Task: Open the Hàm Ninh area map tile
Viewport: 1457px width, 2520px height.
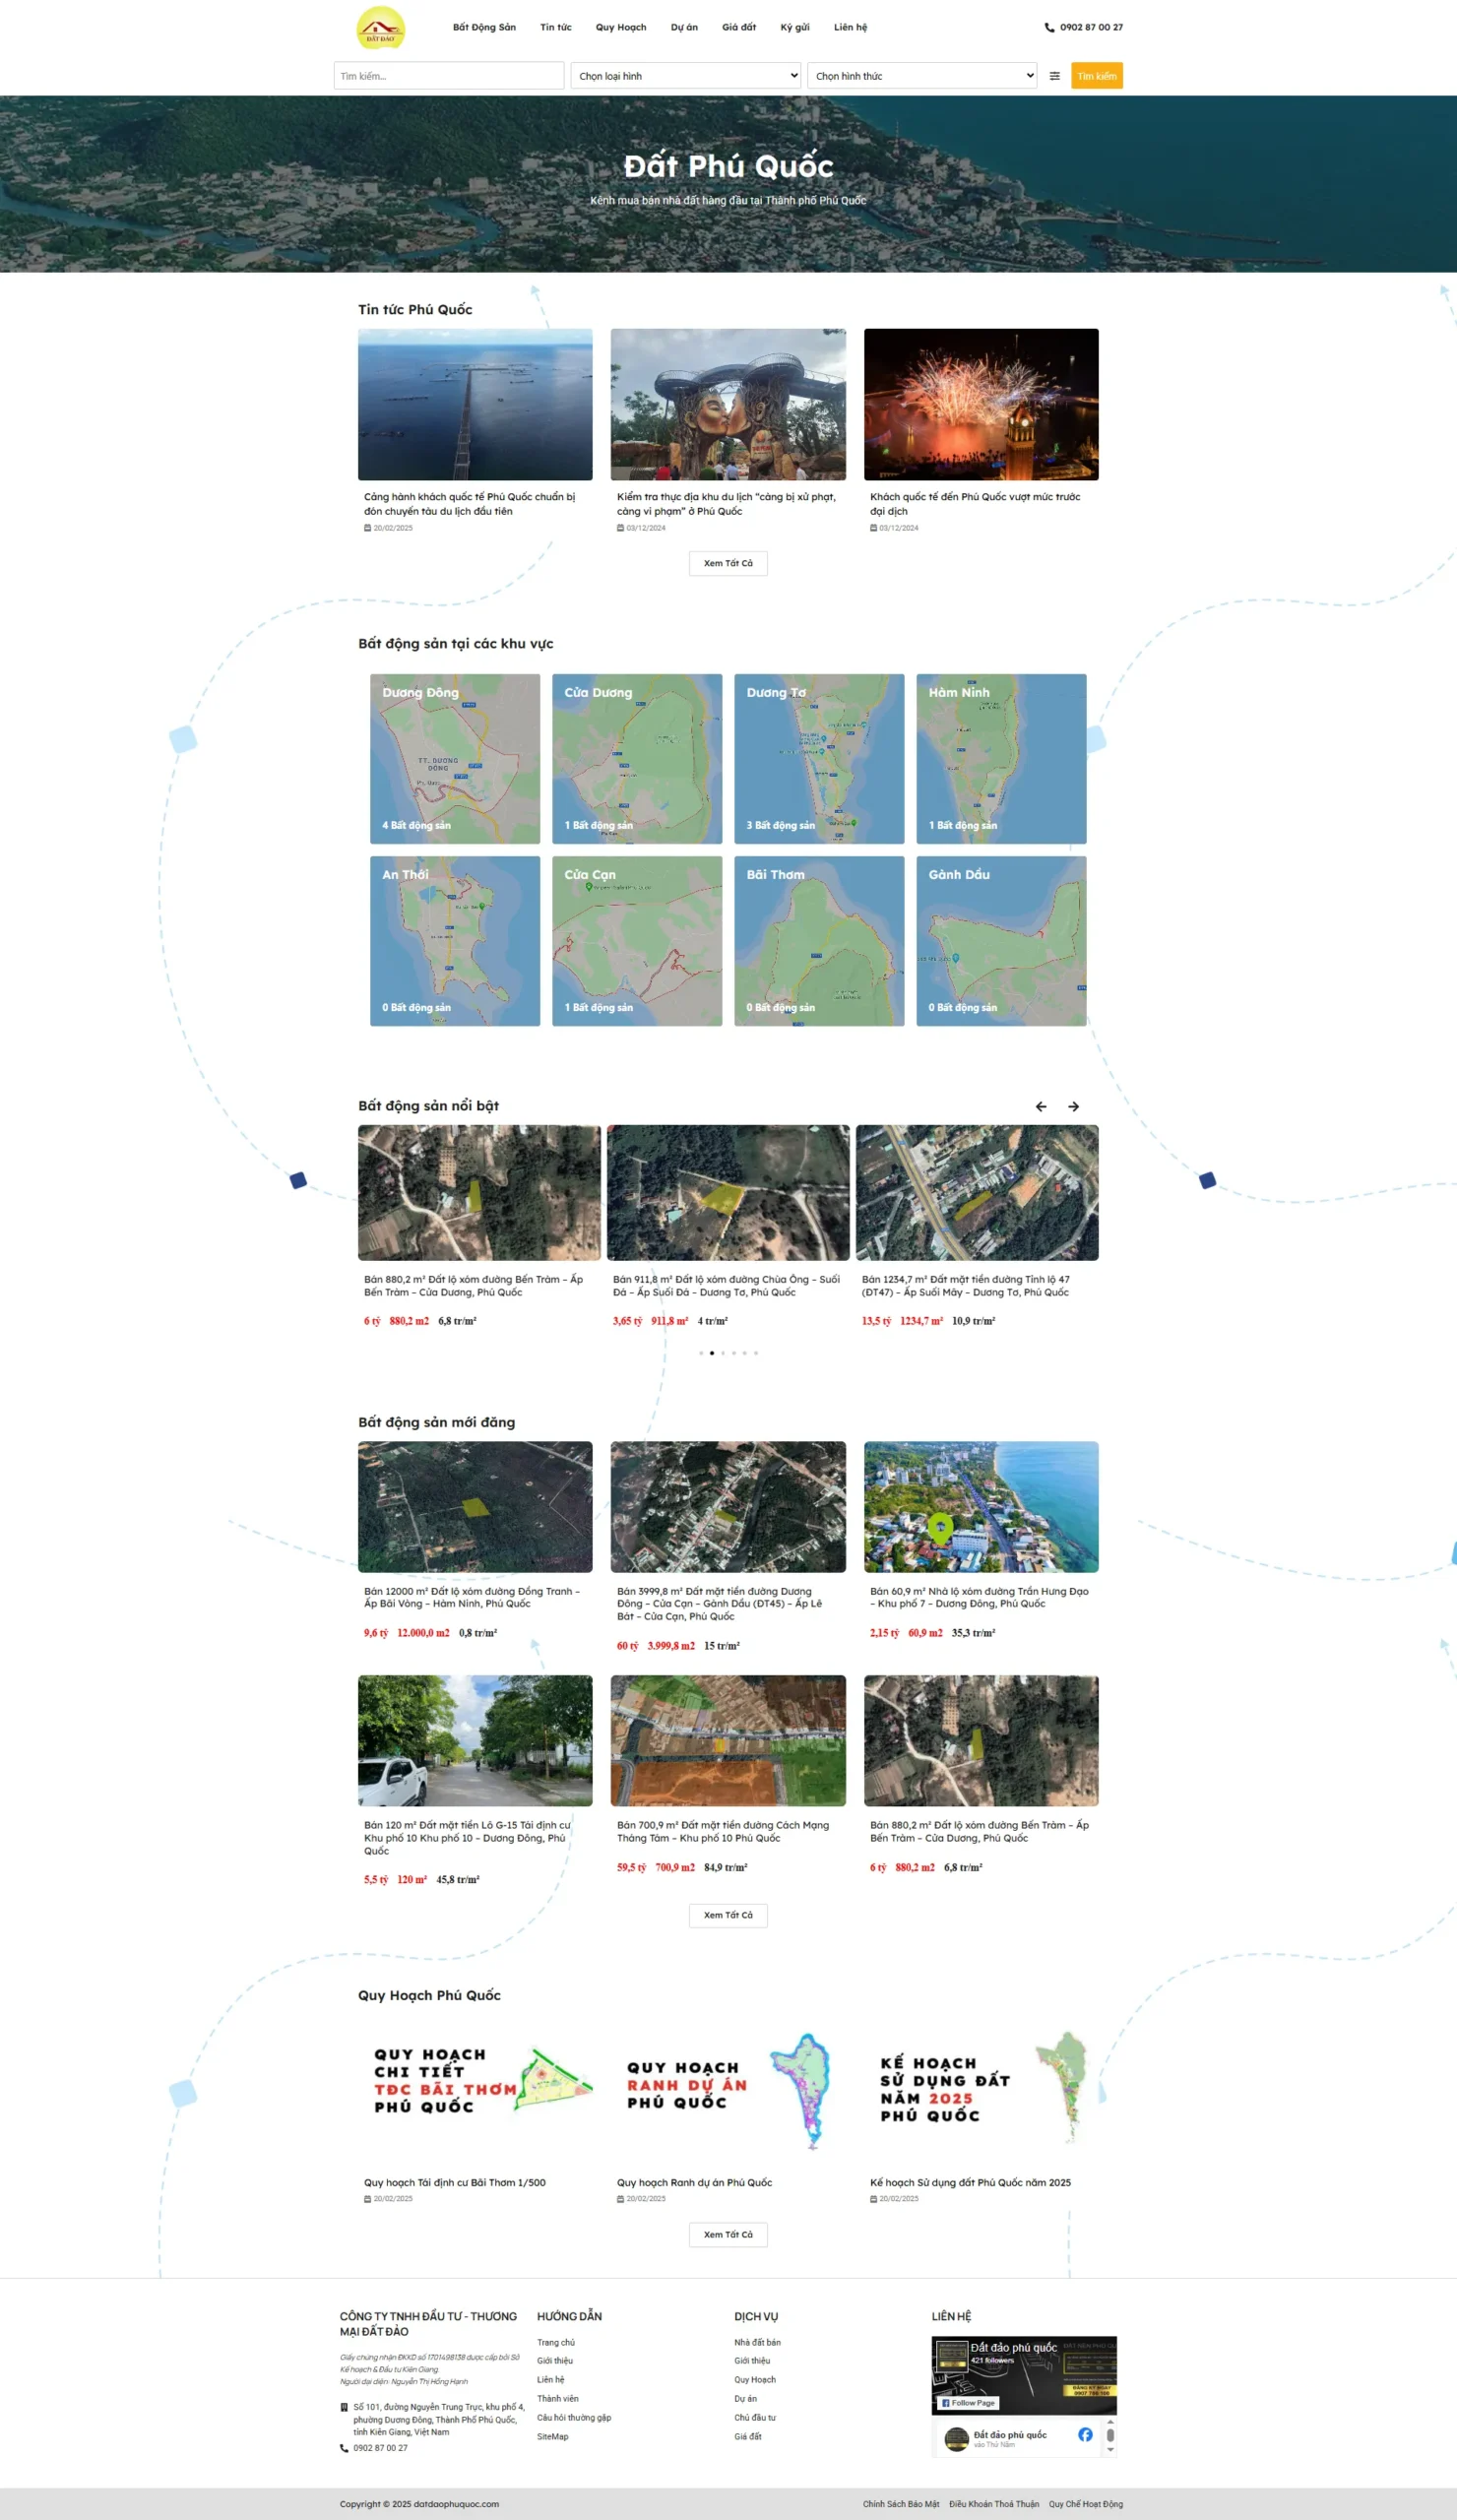Action: click(x=1001, y=759)
